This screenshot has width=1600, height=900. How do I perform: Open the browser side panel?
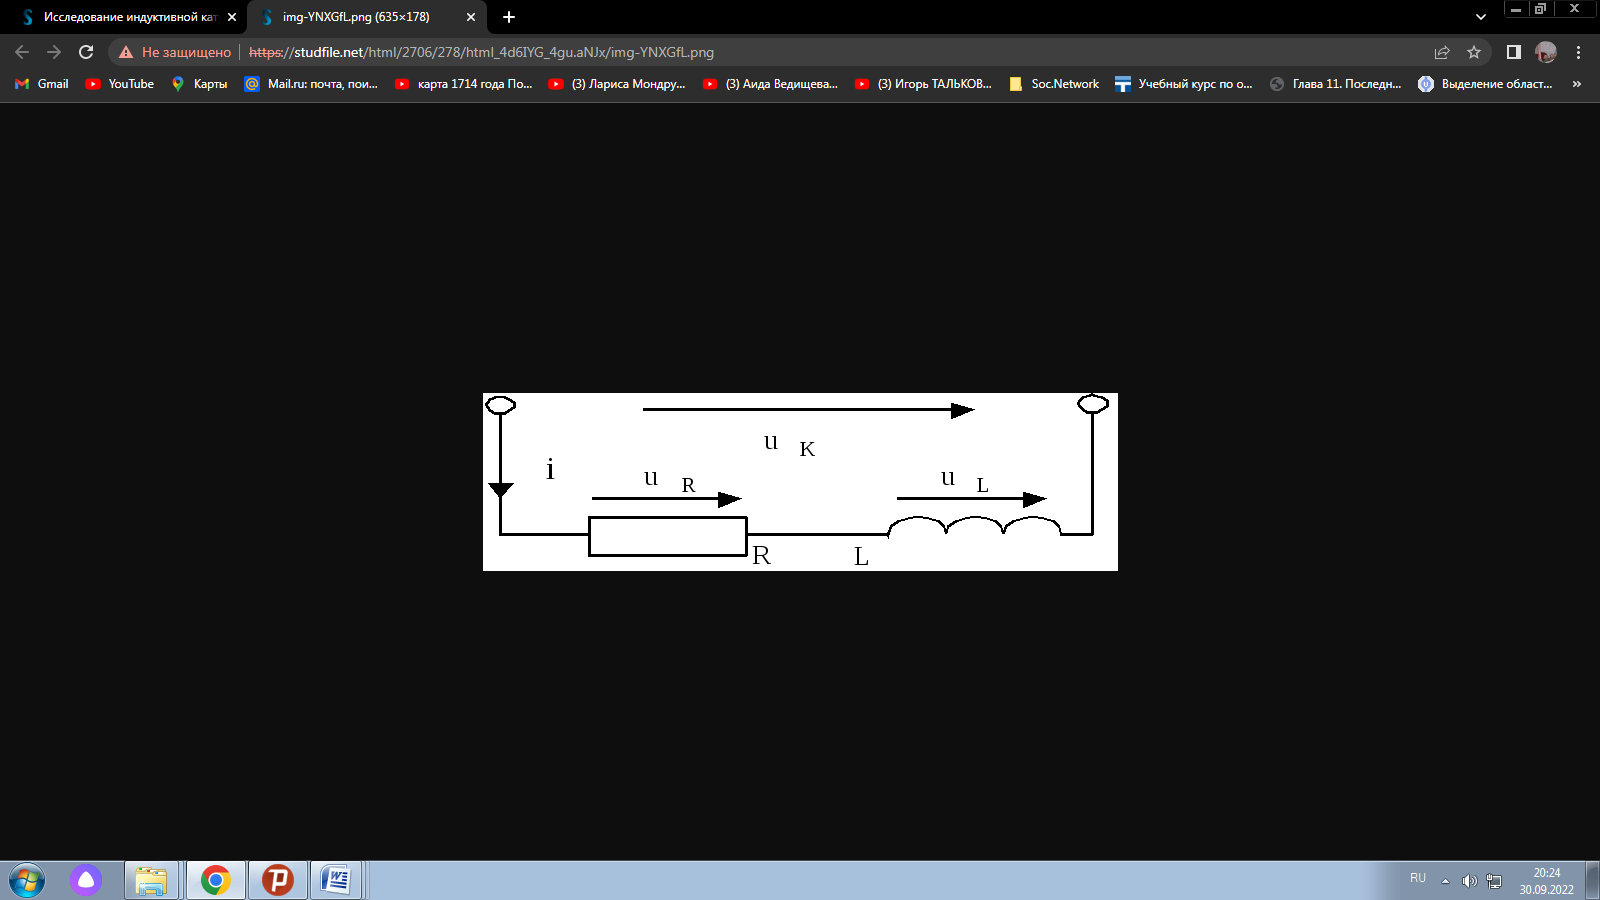pos(1514,52)
